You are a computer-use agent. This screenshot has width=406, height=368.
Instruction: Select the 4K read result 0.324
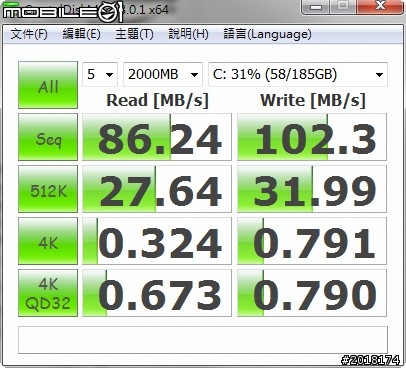click(157, 241)
